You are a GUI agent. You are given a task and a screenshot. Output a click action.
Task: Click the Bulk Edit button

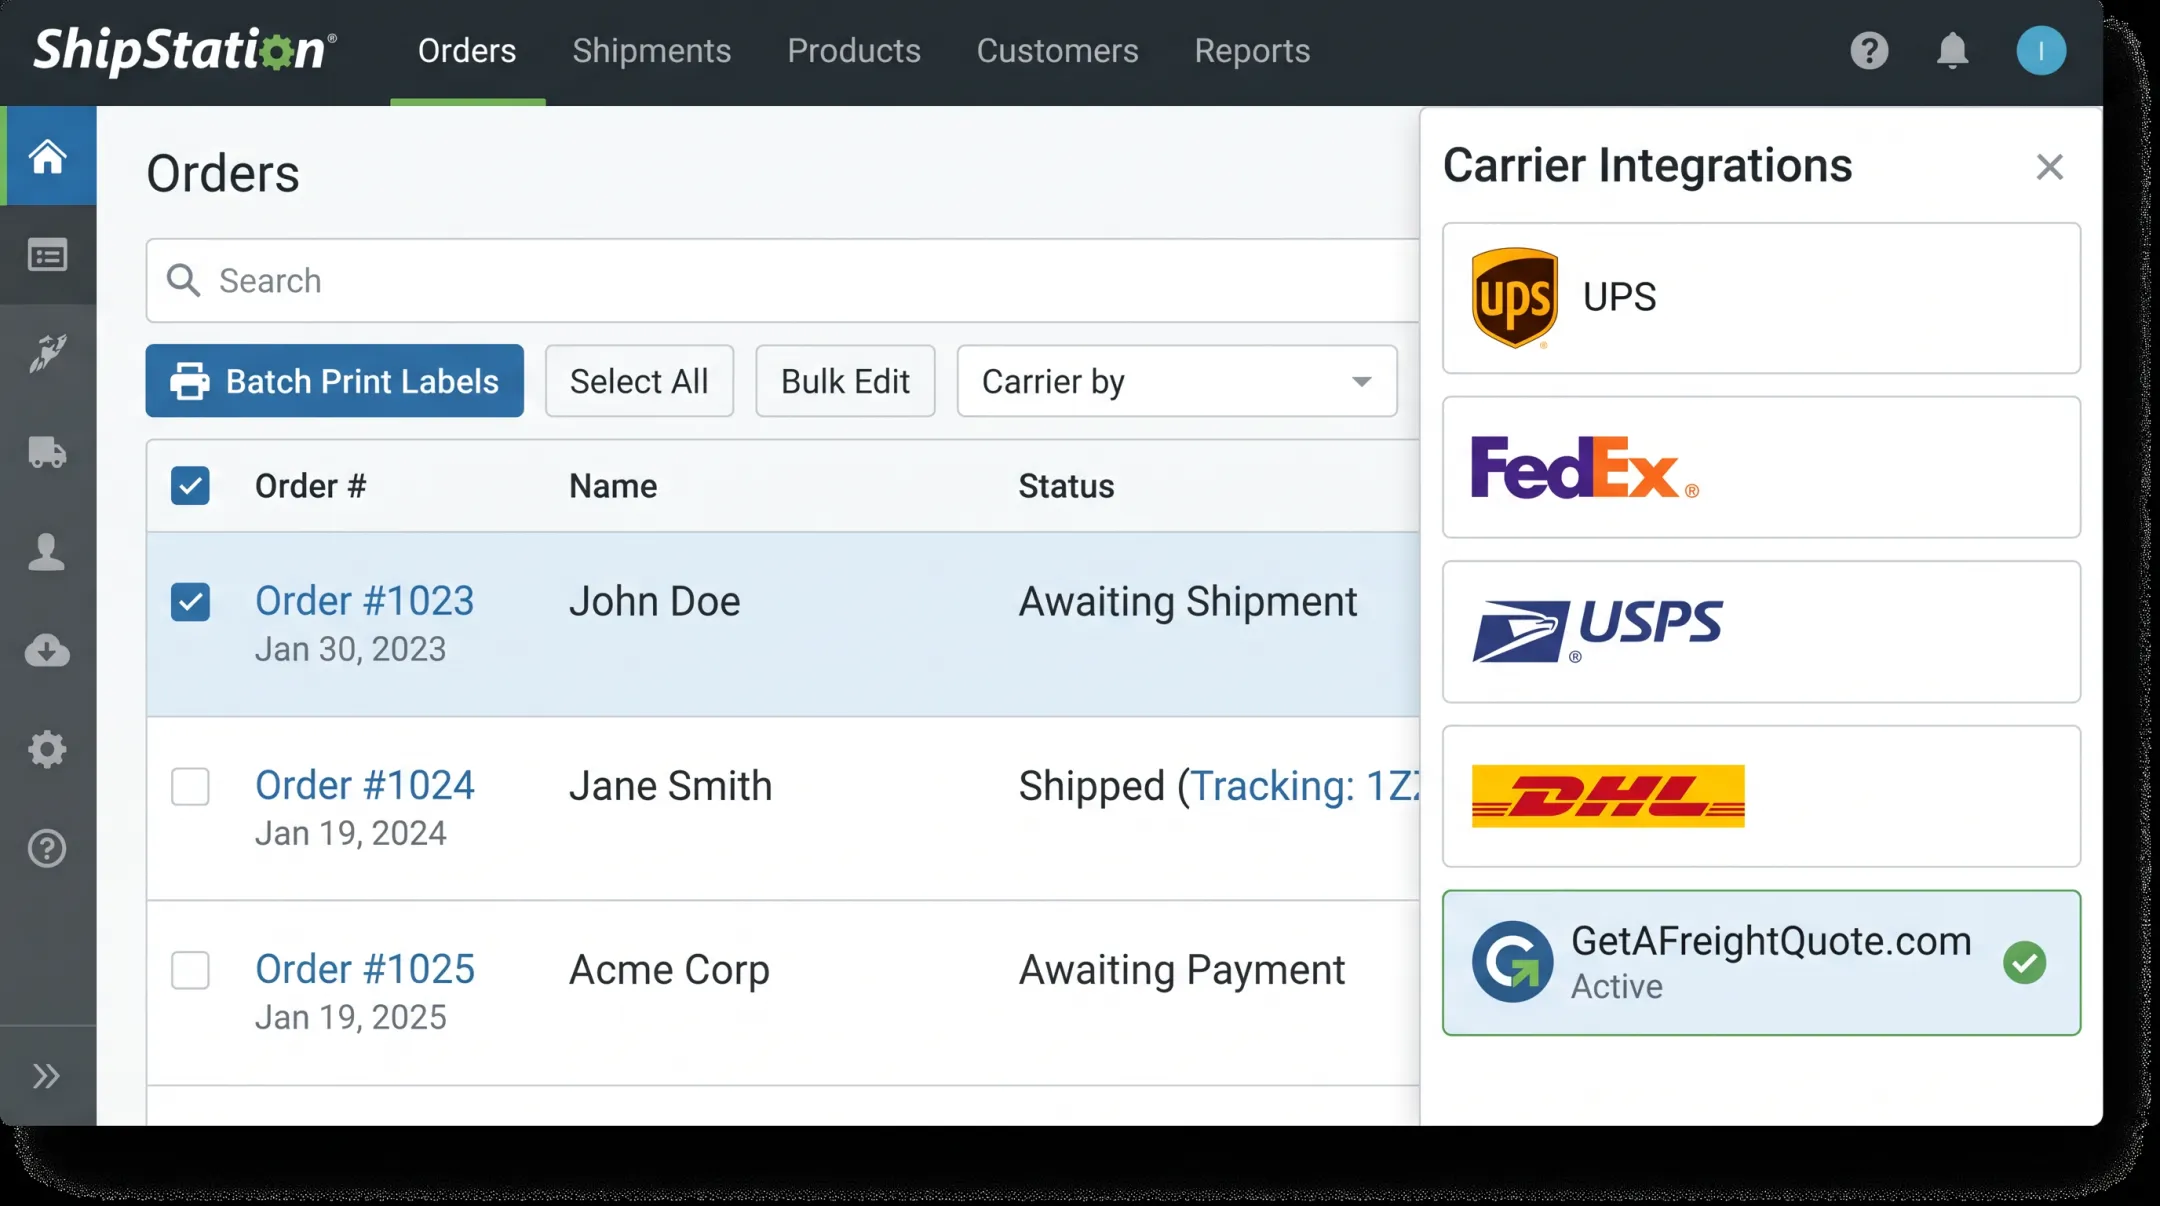pos(845,381)
